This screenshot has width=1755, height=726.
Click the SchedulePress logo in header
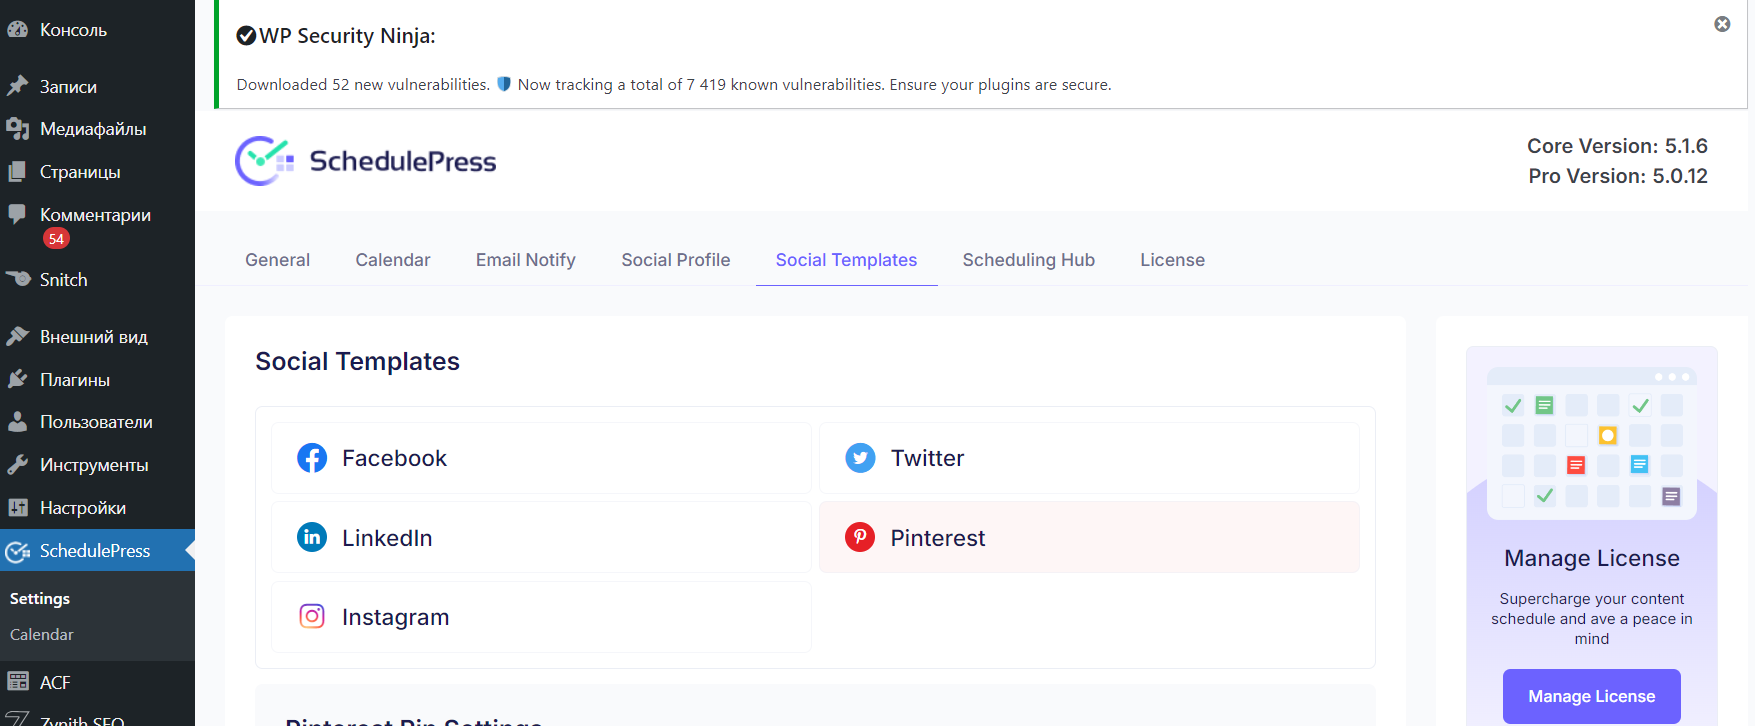(366, 161)
